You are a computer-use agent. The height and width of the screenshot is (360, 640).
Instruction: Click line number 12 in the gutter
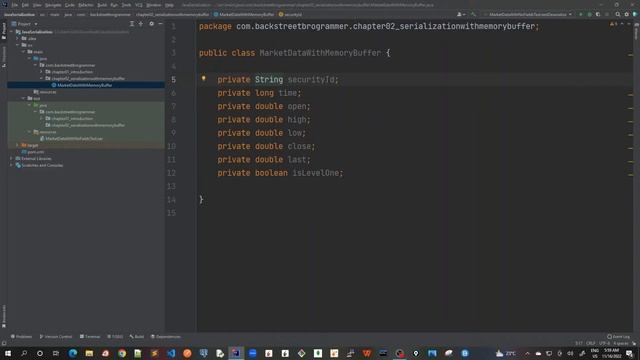point(172,173)
